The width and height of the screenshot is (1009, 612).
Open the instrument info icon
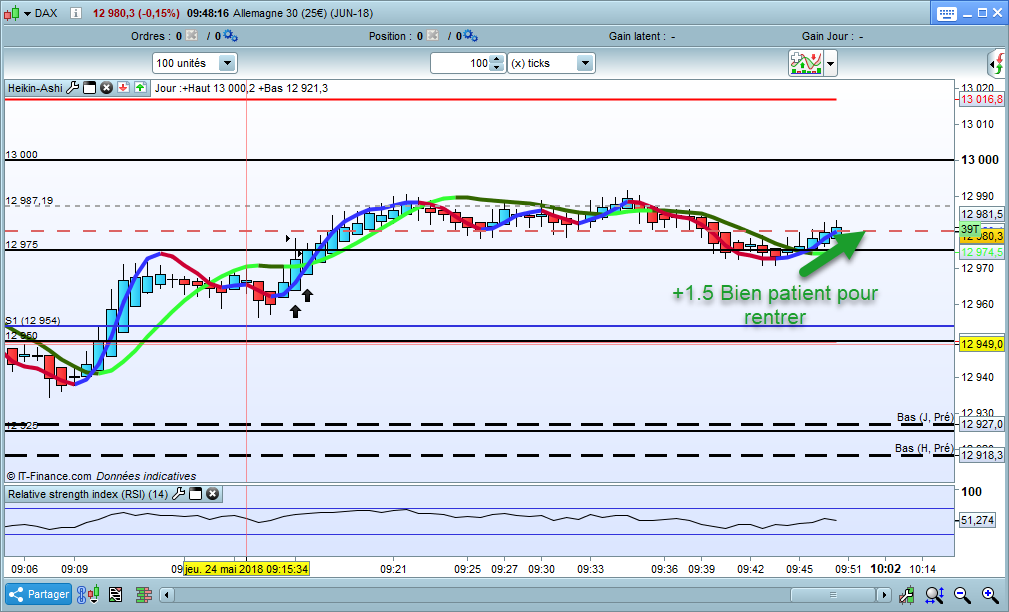(x=76, y=13)
